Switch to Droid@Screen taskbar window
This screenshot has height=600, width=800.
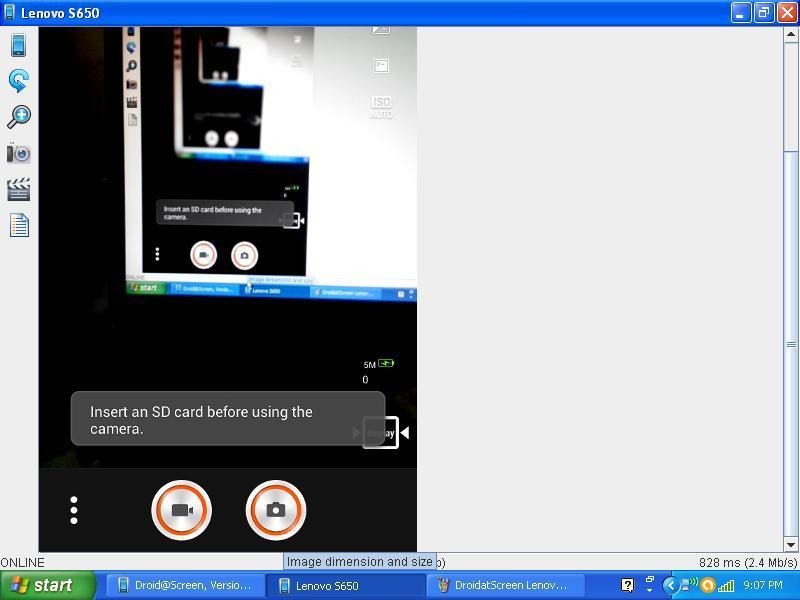tap(185, 585)
